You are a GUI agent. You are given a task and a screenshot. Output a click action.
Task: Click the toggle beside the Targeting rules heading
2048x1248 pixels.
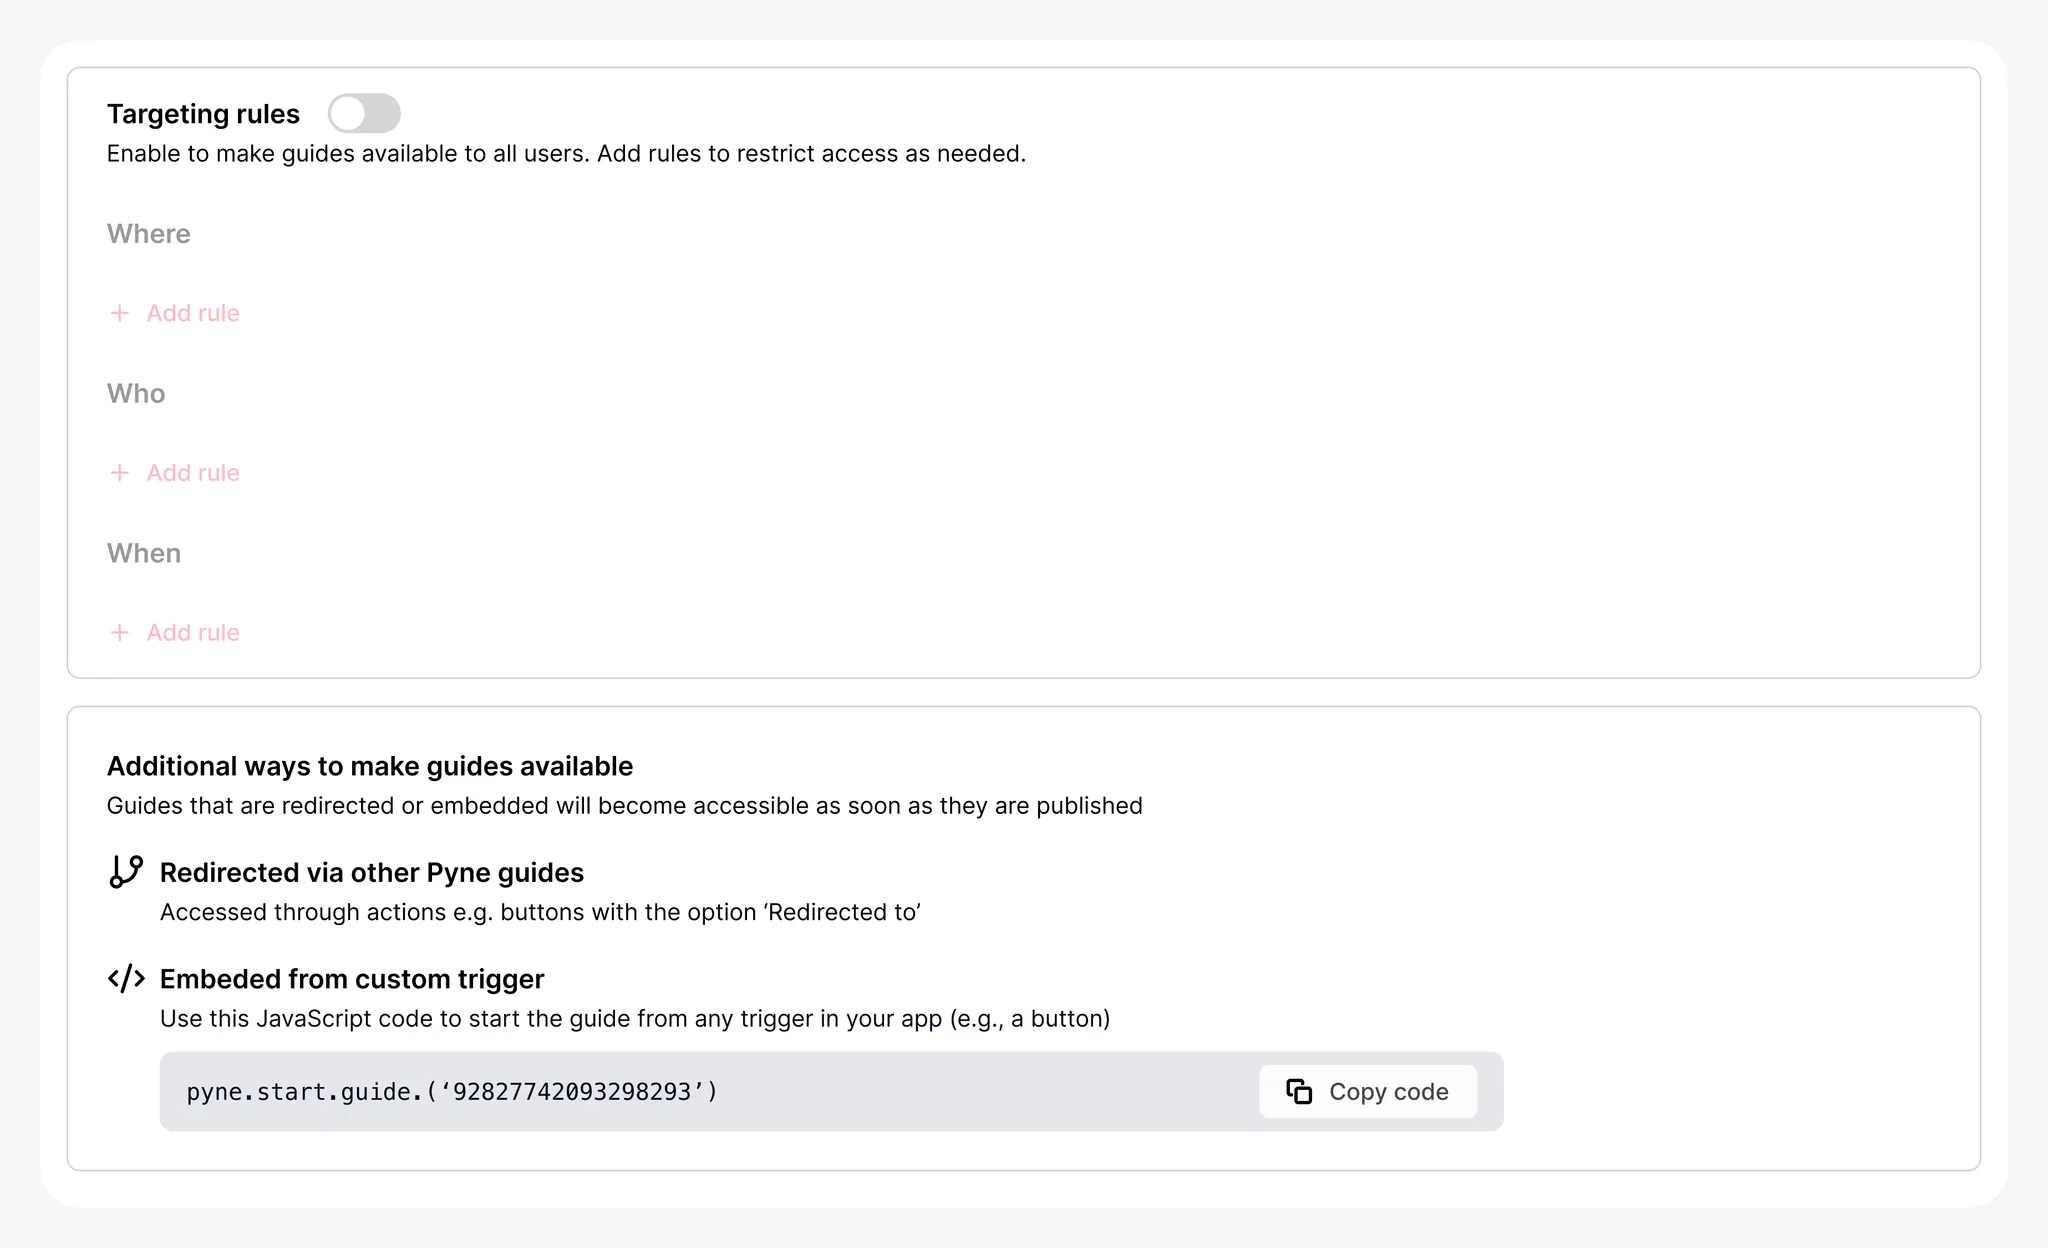364,113
